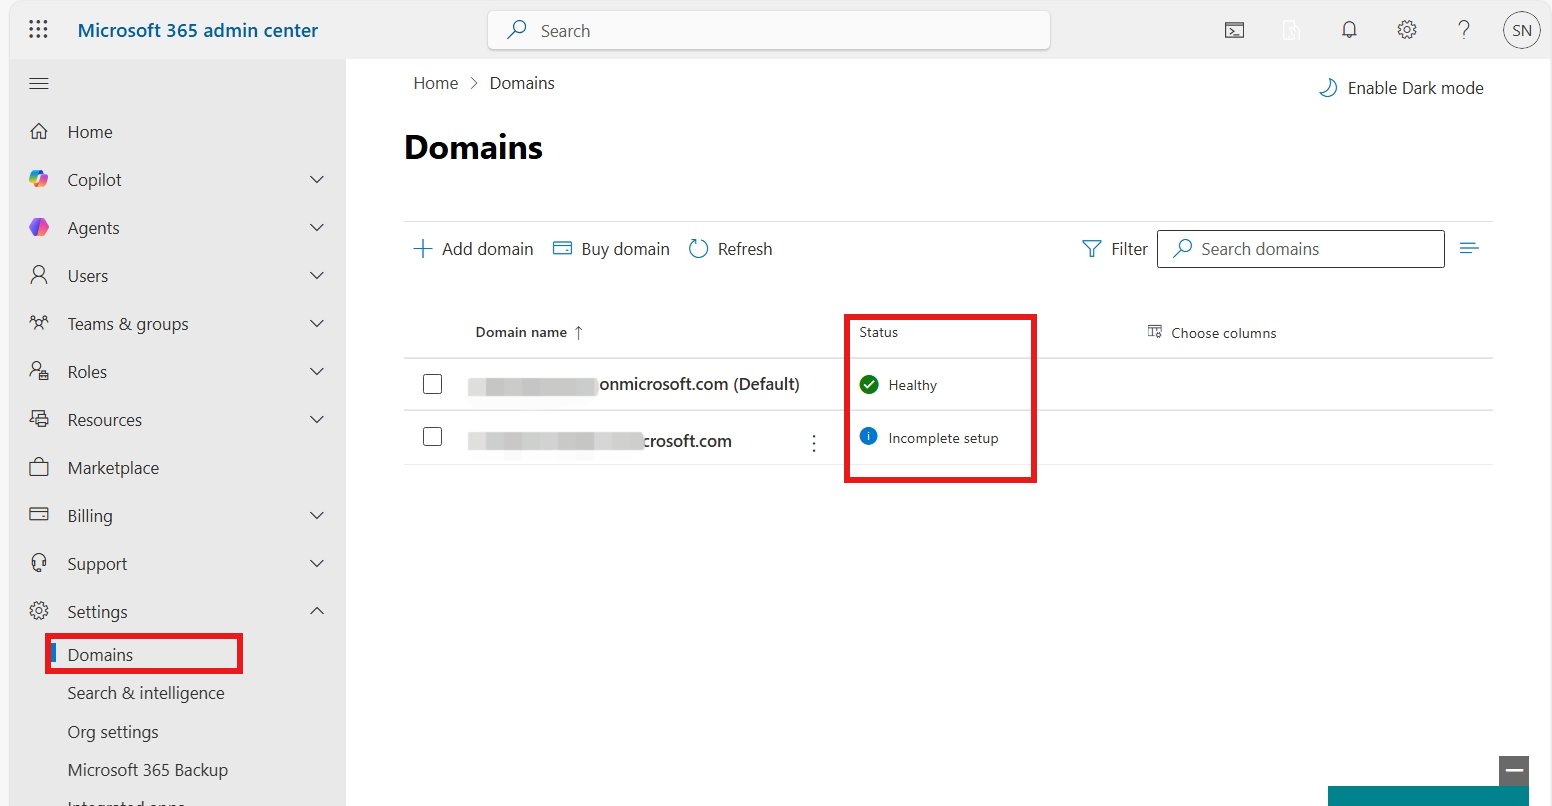Click the top Search box
Viewport: 1552px width, 806px height.
pos(769,31)
